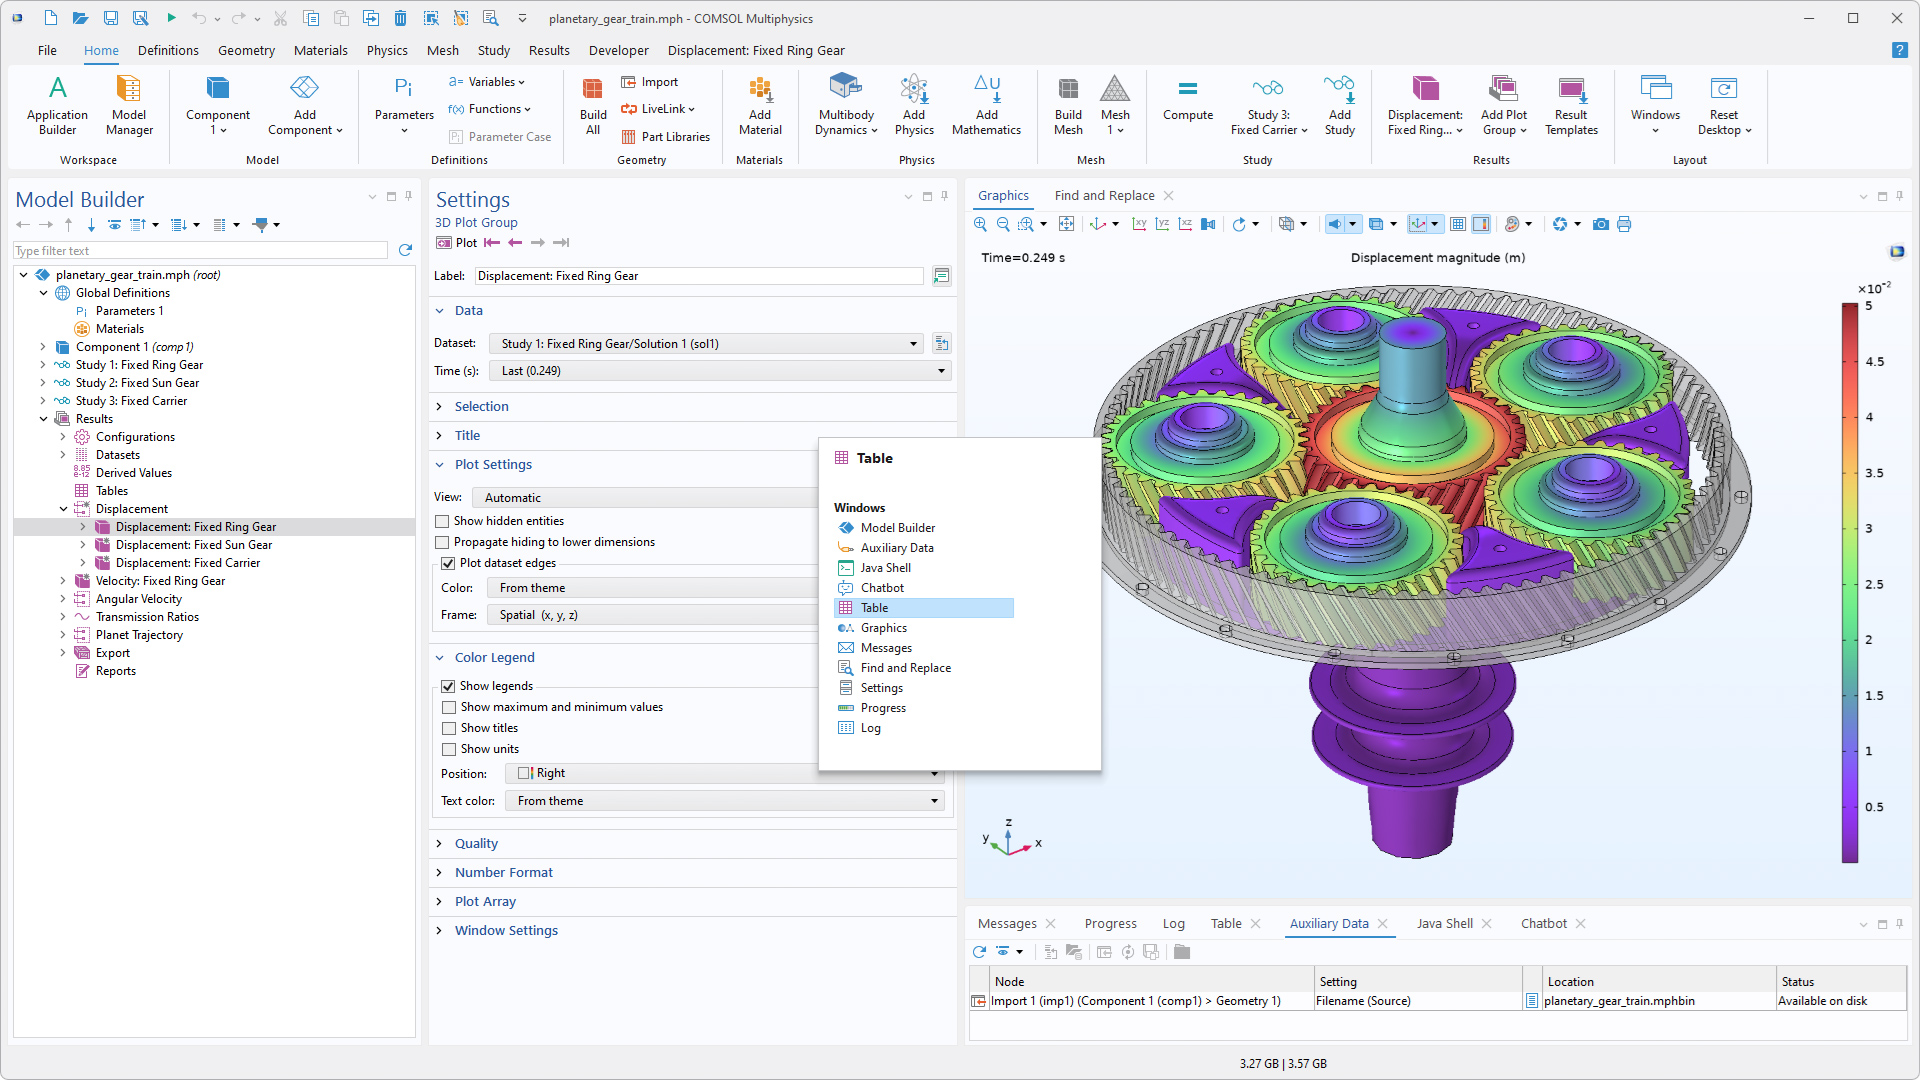Screen dimensions: 1920x1080
Task: Click Zoom Extents in the graphics toolbar
Action: (1067, 224)
